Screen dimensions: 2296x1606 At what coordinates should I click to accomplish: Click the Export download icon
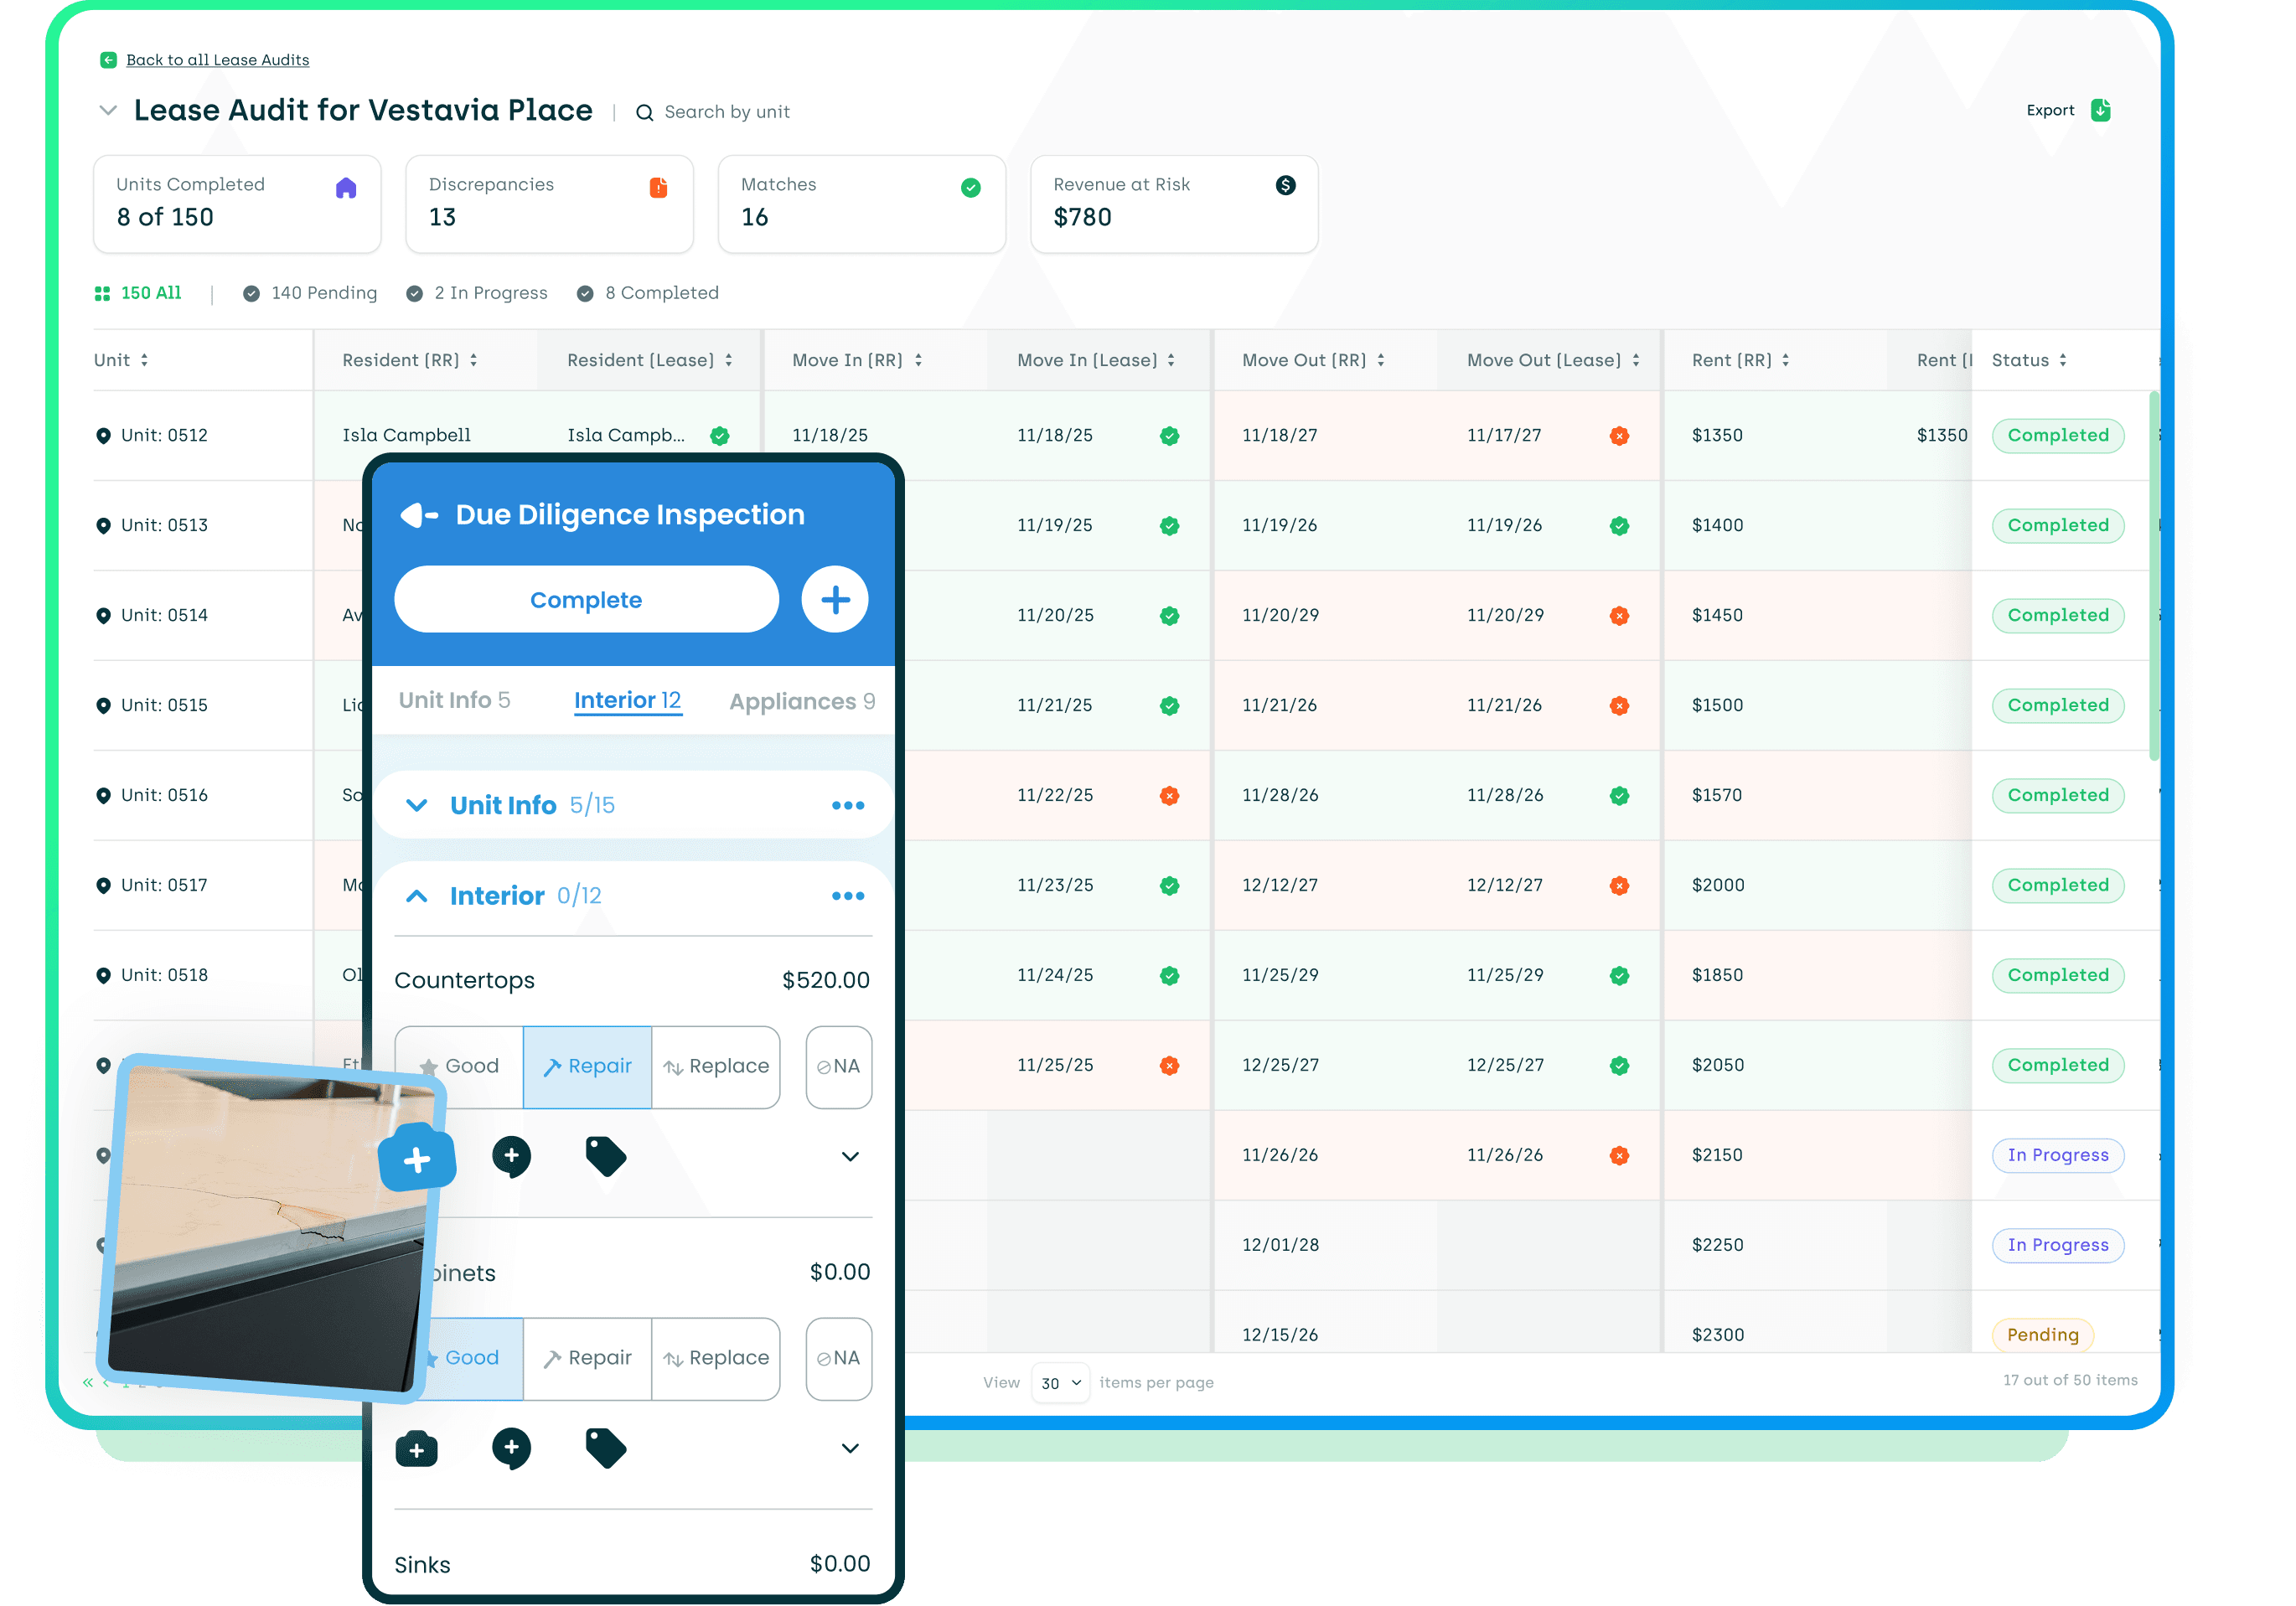(2100, 110)
